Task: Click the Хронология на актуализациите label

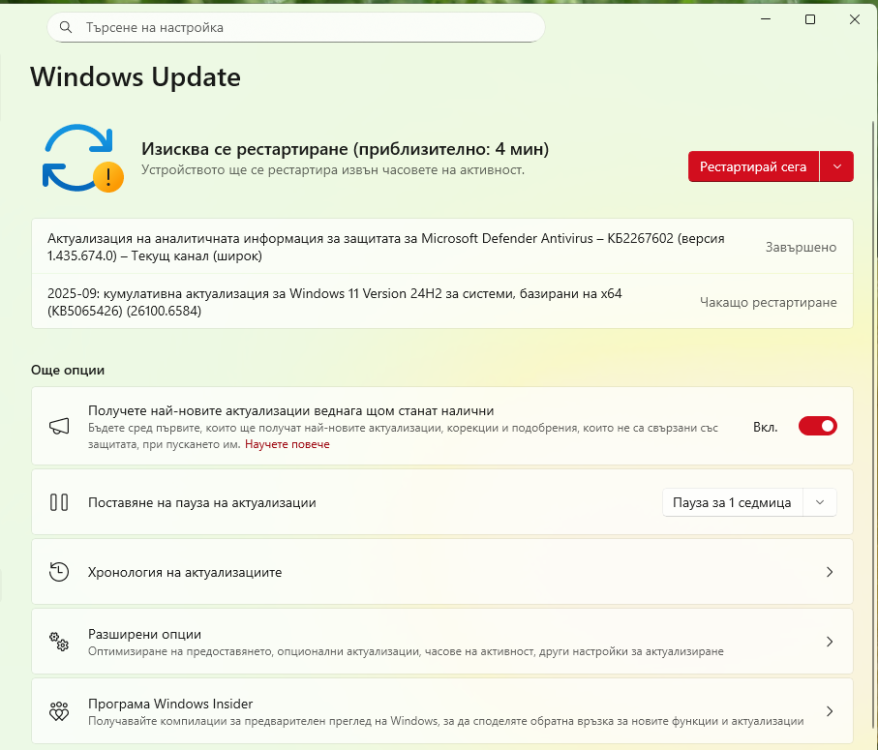Action: [x=185, y=572]
